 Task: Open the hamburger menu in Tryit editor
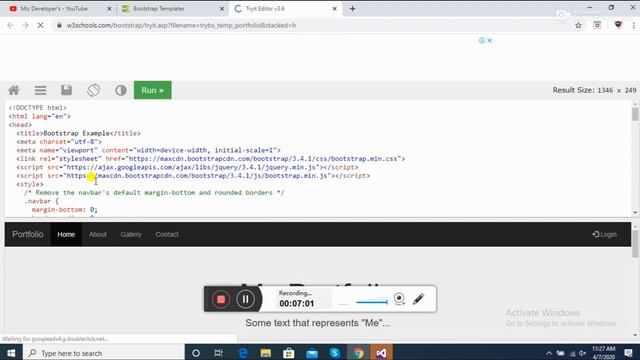(x=40, y=90)
